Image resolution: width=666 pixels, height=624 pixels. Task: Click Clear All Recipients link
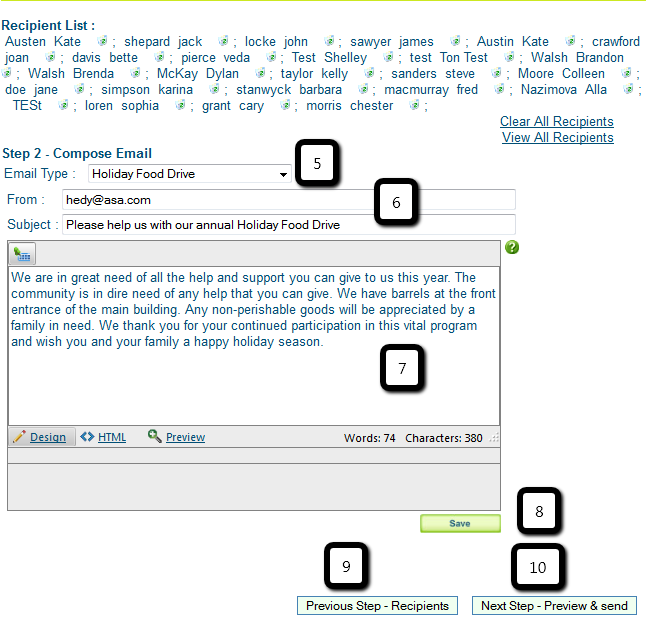[x=557, y=122]
